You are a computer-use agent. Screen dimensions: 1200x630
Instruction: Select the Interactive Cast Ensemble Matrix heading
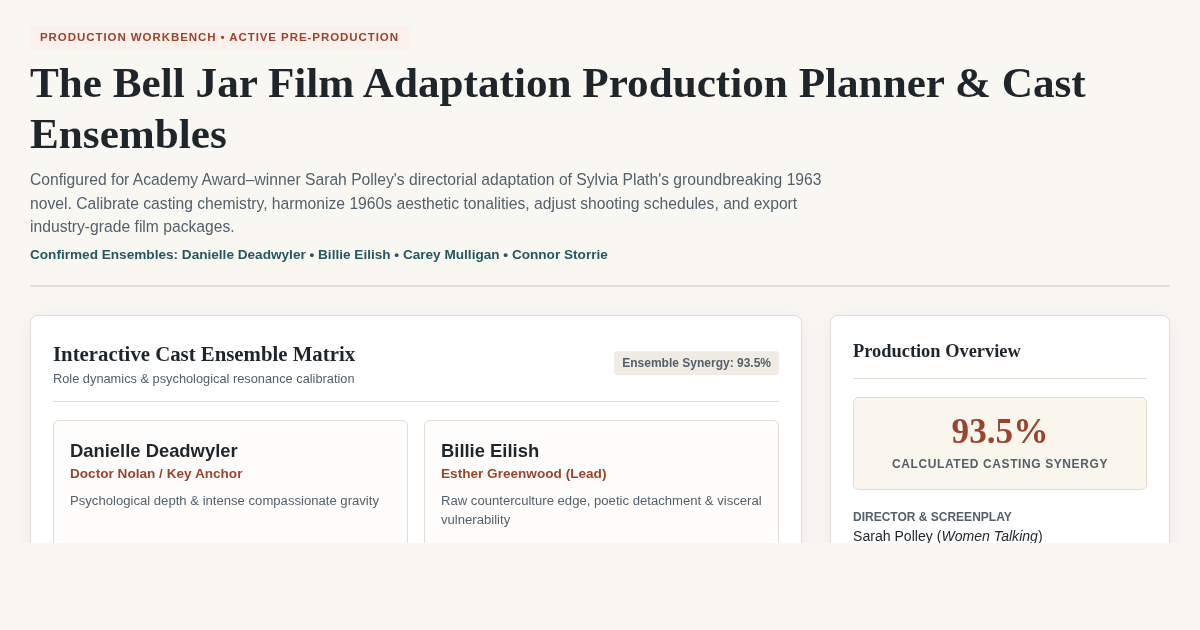coord(204,354)
